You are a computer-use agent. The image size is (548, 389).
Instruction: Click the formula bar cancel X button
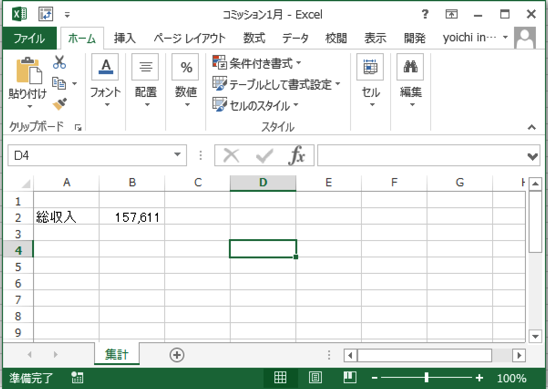[231, 155]
